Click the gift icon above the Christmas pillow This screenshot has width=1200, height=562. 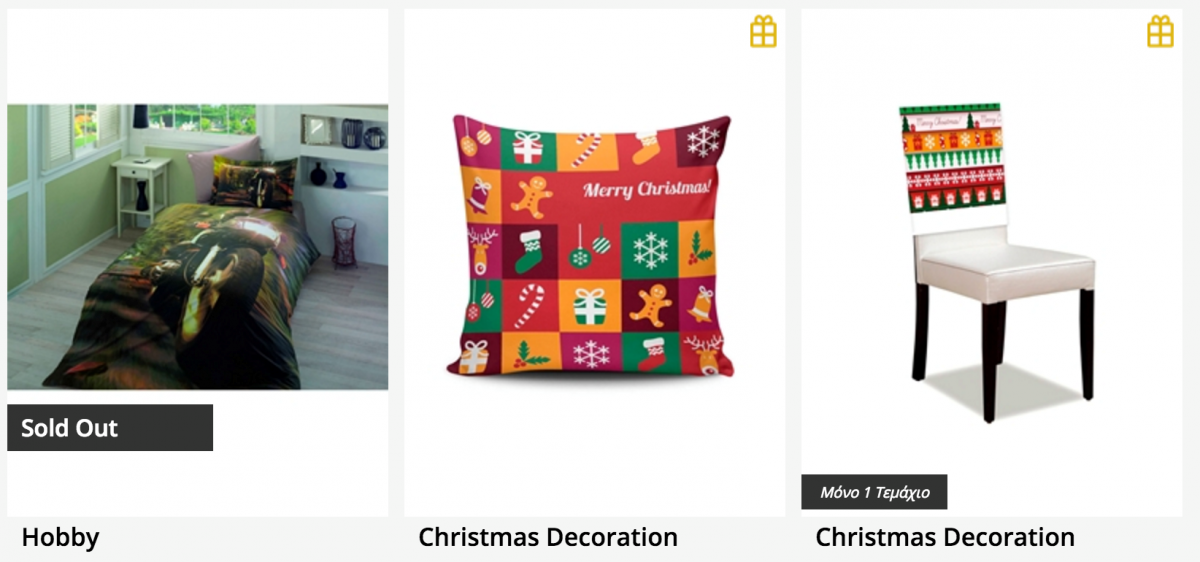tap(763, 32)
